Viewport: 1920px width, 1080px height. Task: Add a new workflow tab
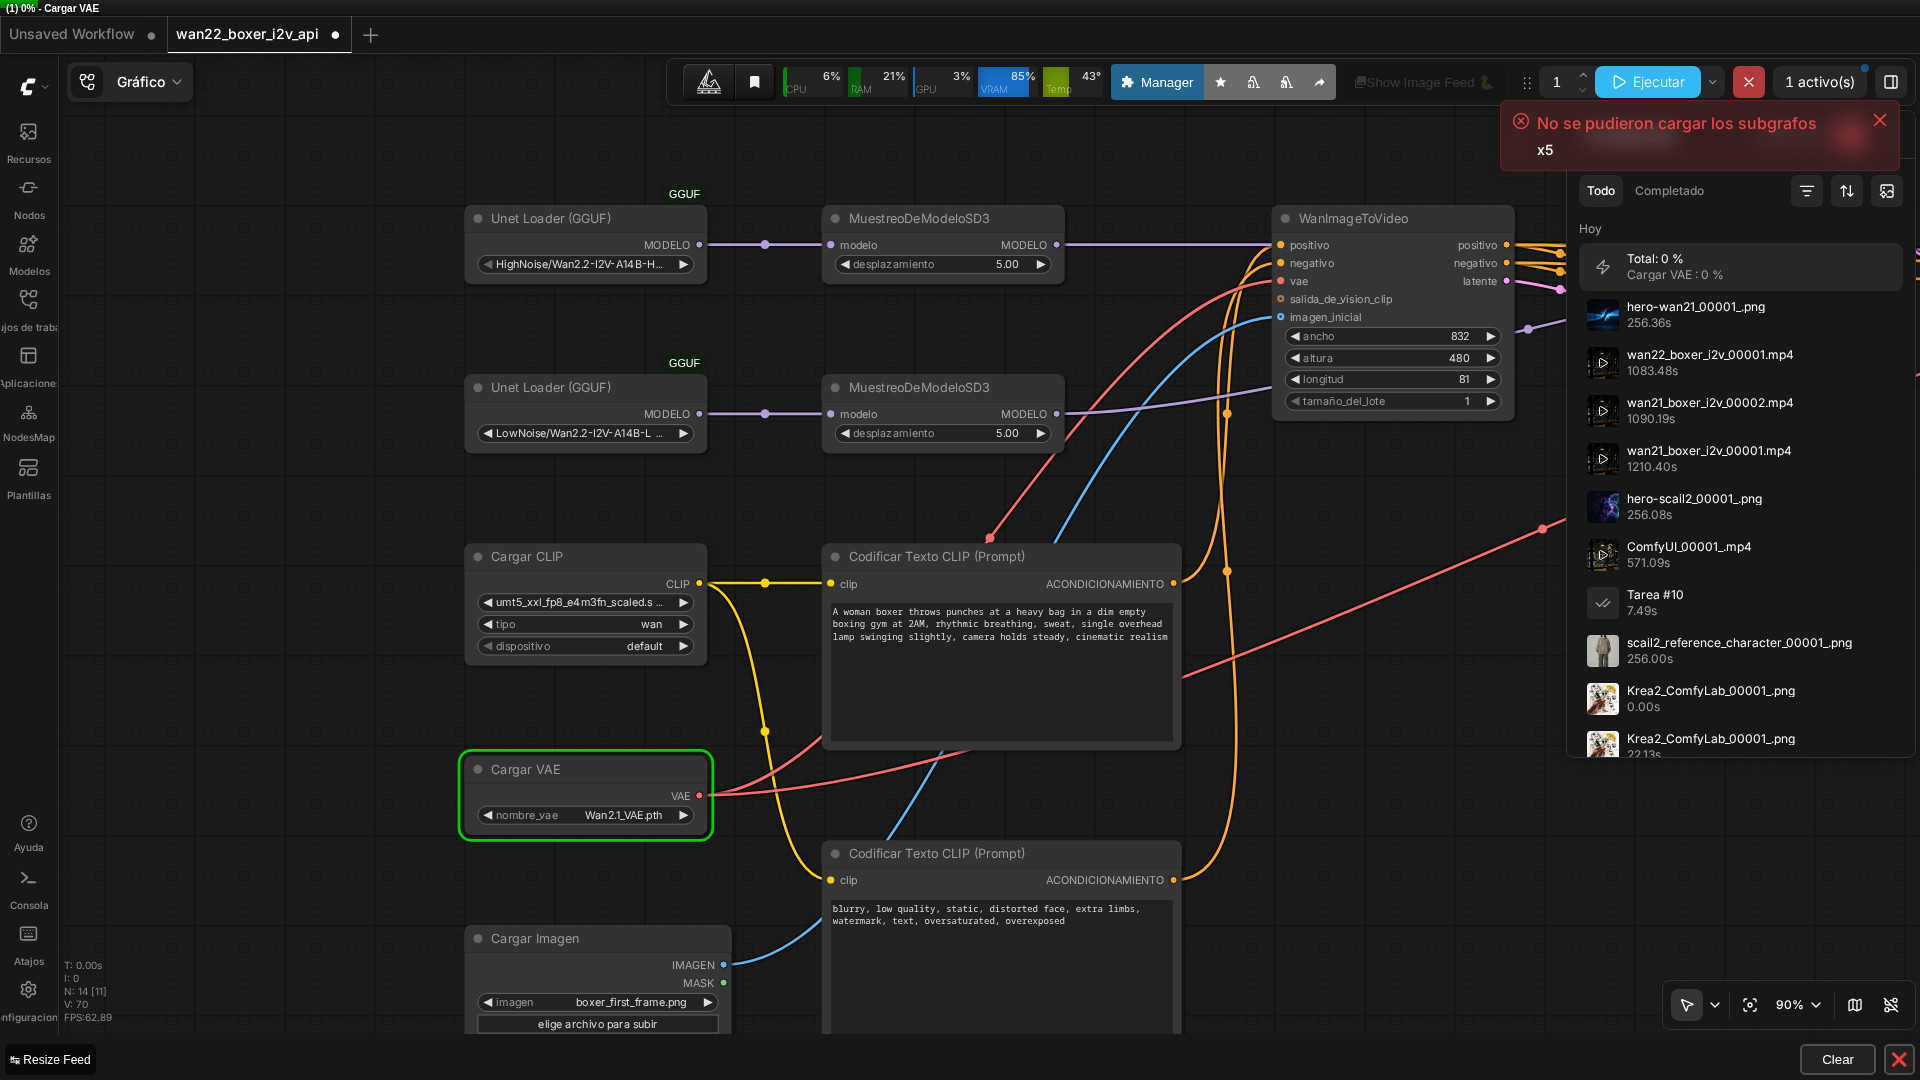tap(370, 35)
